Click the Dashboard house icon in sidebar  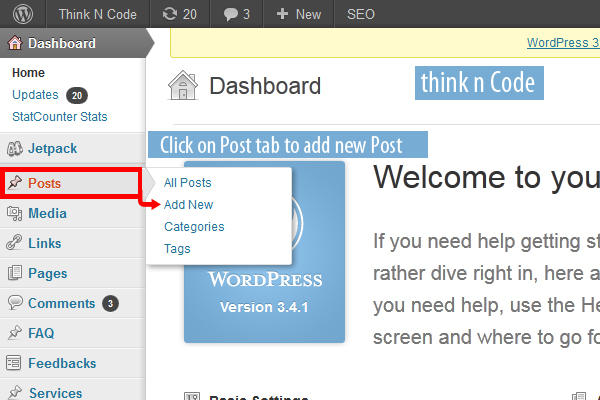[x=15, y=43]
